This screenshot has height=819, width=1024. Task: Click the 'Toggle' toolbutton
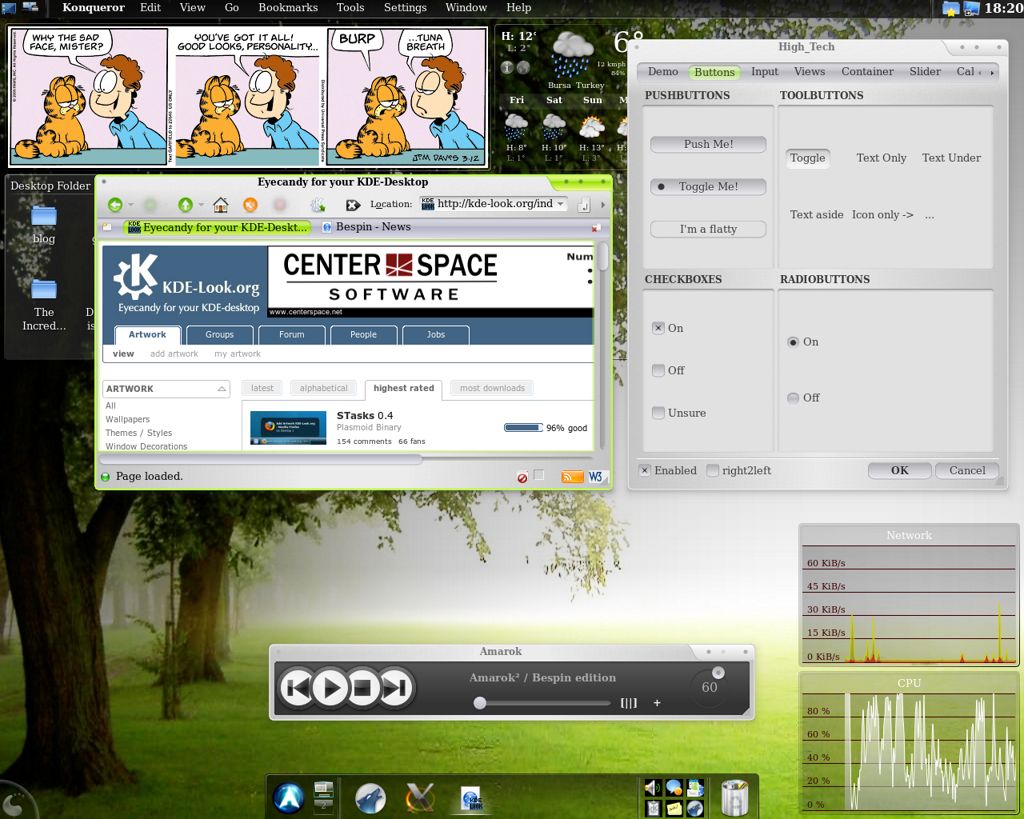point(807,158)
